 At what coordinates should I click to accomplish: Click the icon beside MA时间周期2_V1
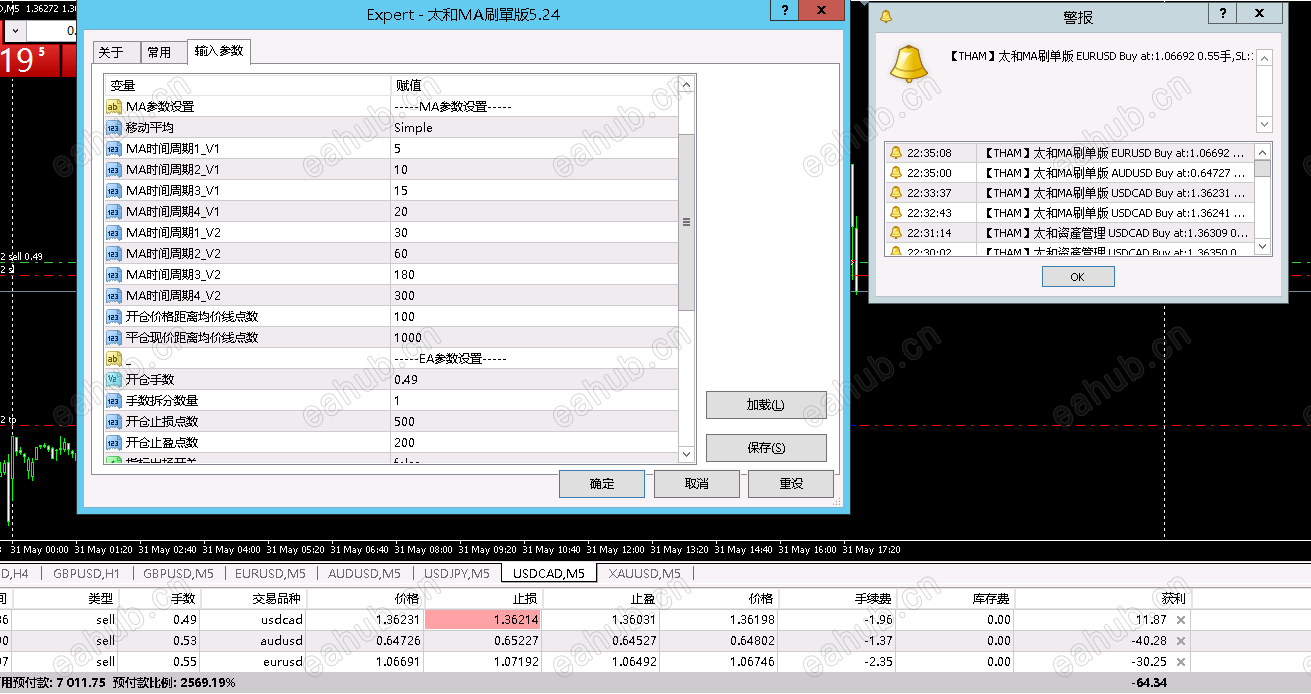114,170
